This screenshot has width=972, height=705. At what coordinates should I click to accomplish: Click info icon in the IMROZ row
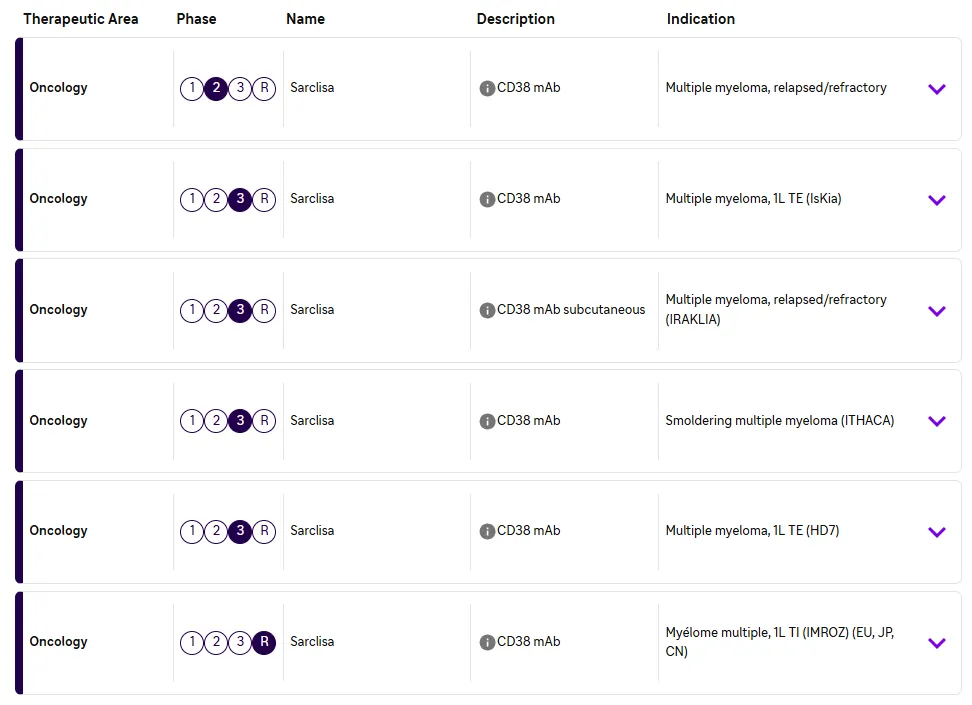487,642
